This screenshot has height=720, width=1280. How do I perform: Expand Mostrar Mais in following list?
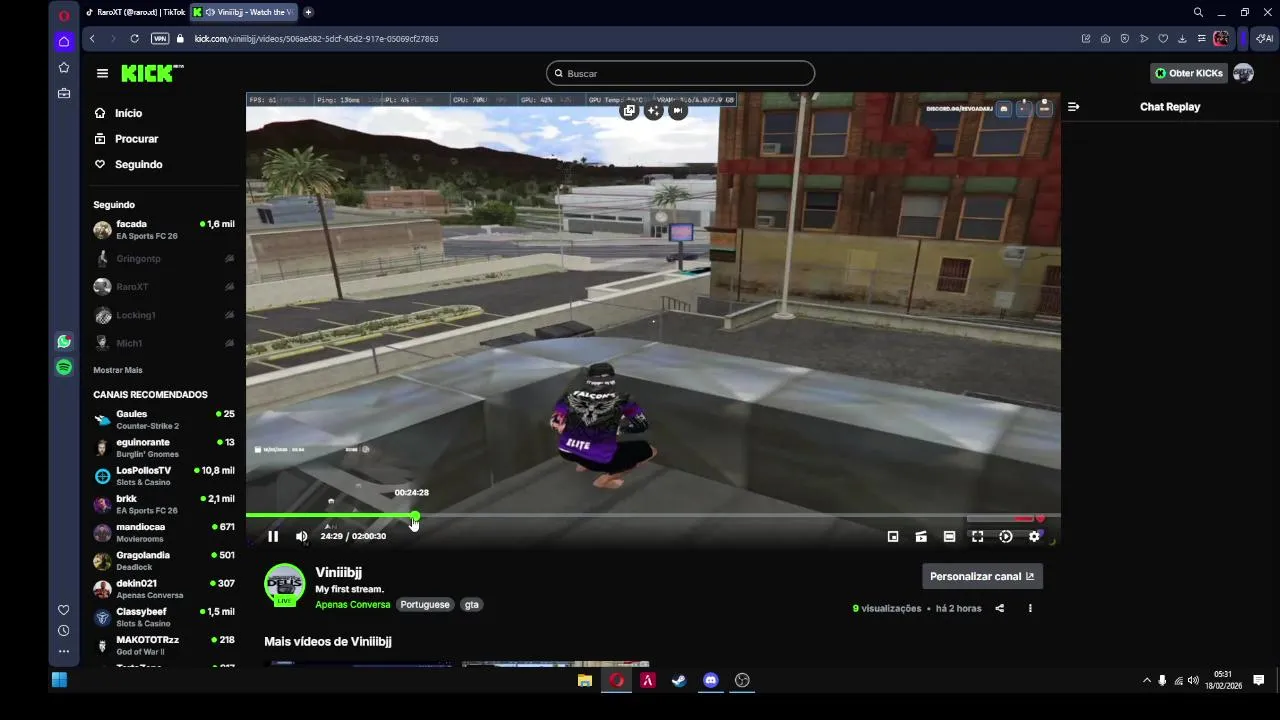click(118, 370)
